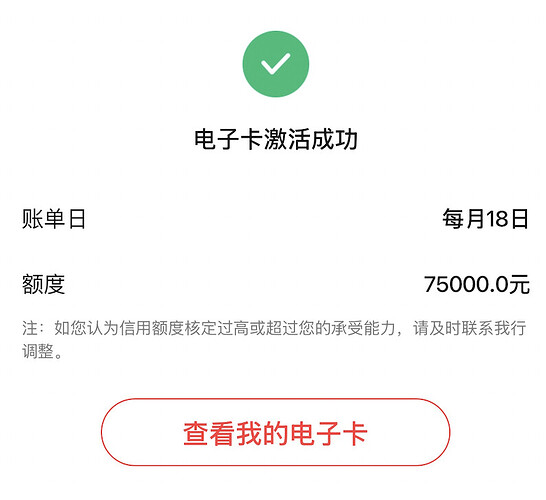Click 超过您的承受能力 phrase in note
Viewport: 546px width, 500px height.
tap(330, 328)
